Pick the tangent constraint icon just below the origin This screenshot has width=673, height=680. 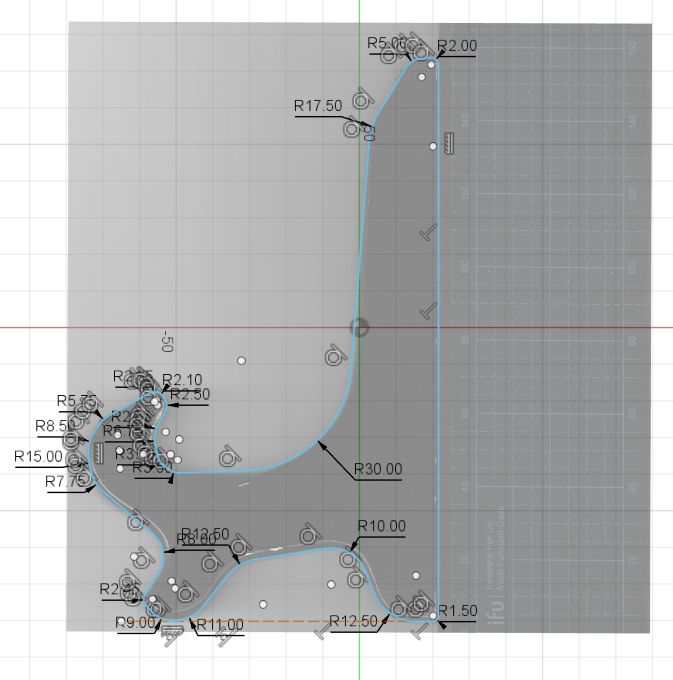[333, 356]
